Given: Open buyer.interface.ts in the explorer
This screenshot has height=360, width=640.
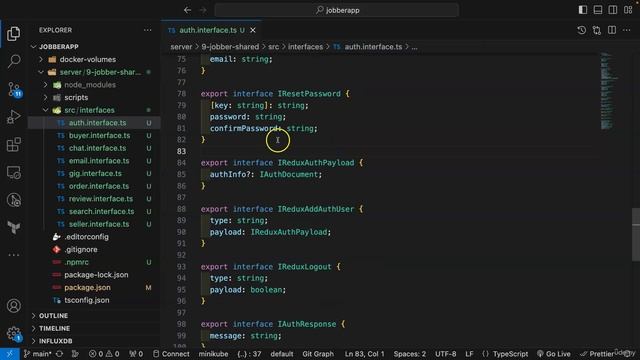Looking at the screenshot, I should click(99, 136).
